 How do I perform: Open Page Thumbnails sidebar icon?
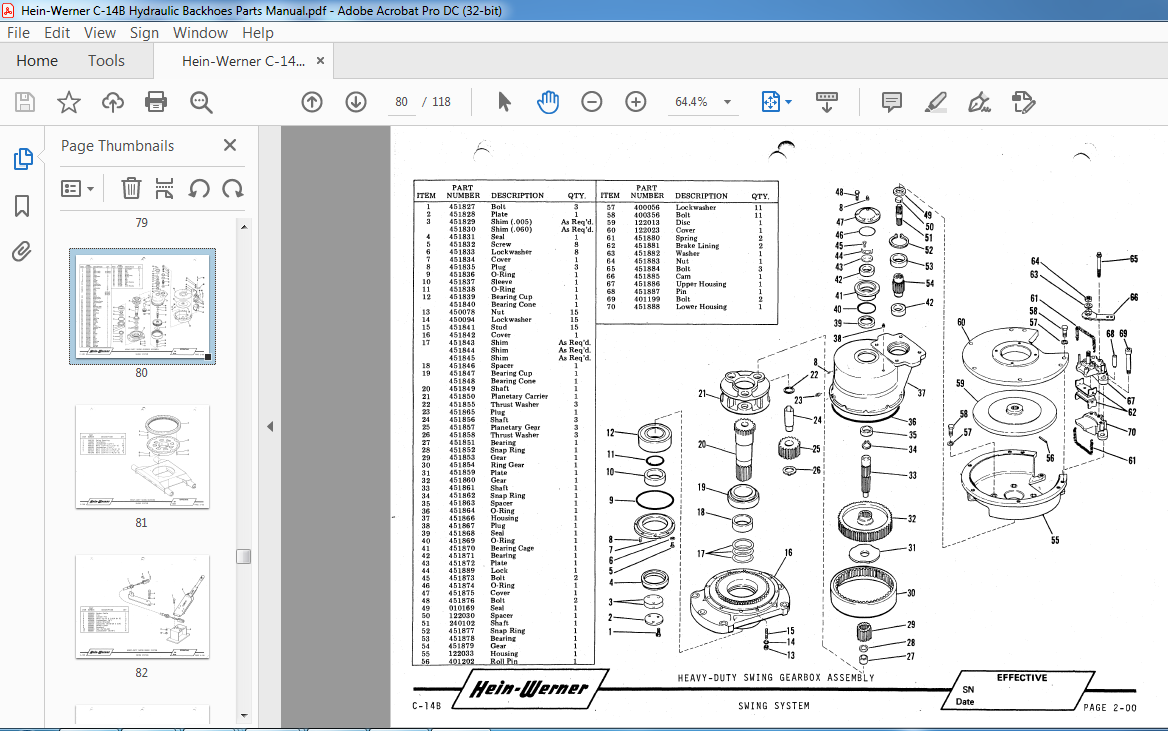tap(23, 159)
